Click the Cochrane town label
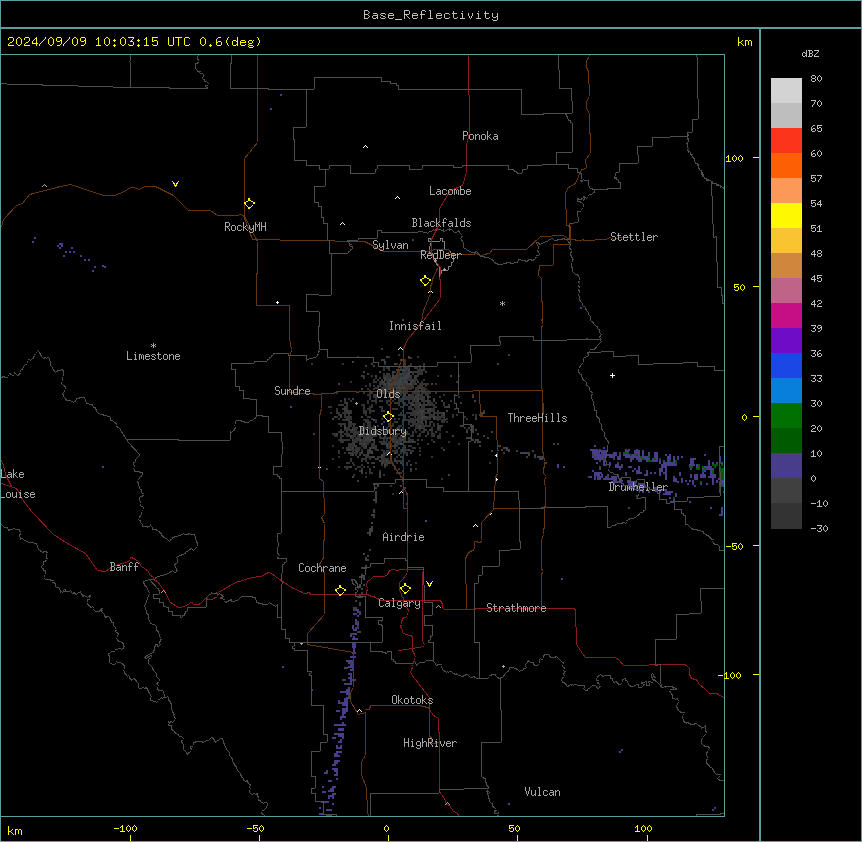Viewport: 862px width, 842px height. coord(322,568)
